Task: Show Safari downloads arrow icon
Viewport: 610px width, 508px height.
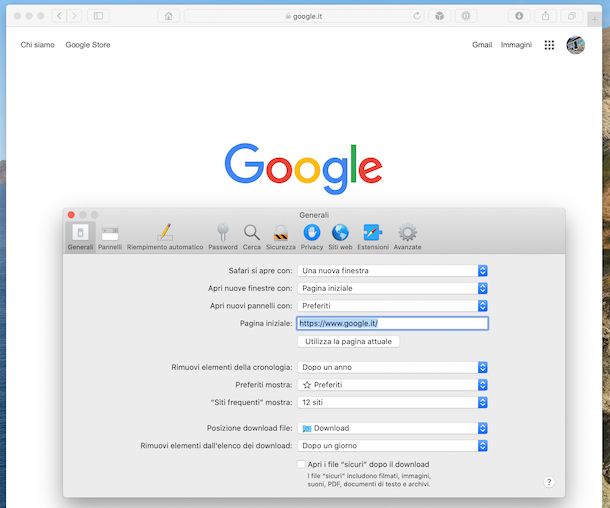Action: pos(519,16)
